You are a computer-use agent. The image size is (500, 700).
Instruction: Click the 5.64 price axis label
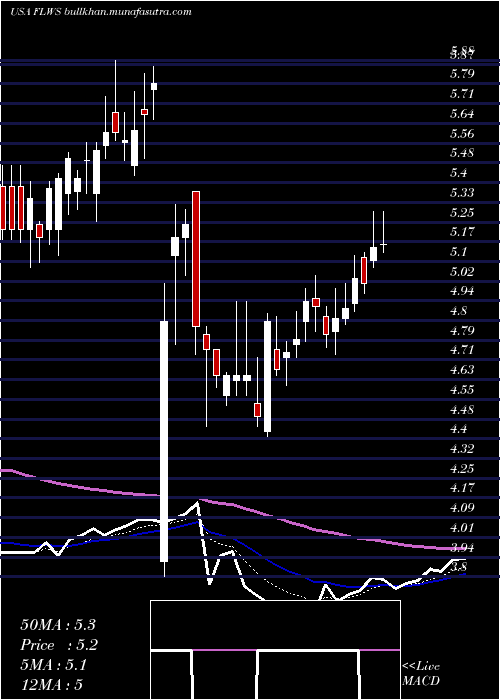[x=462, y=113]
